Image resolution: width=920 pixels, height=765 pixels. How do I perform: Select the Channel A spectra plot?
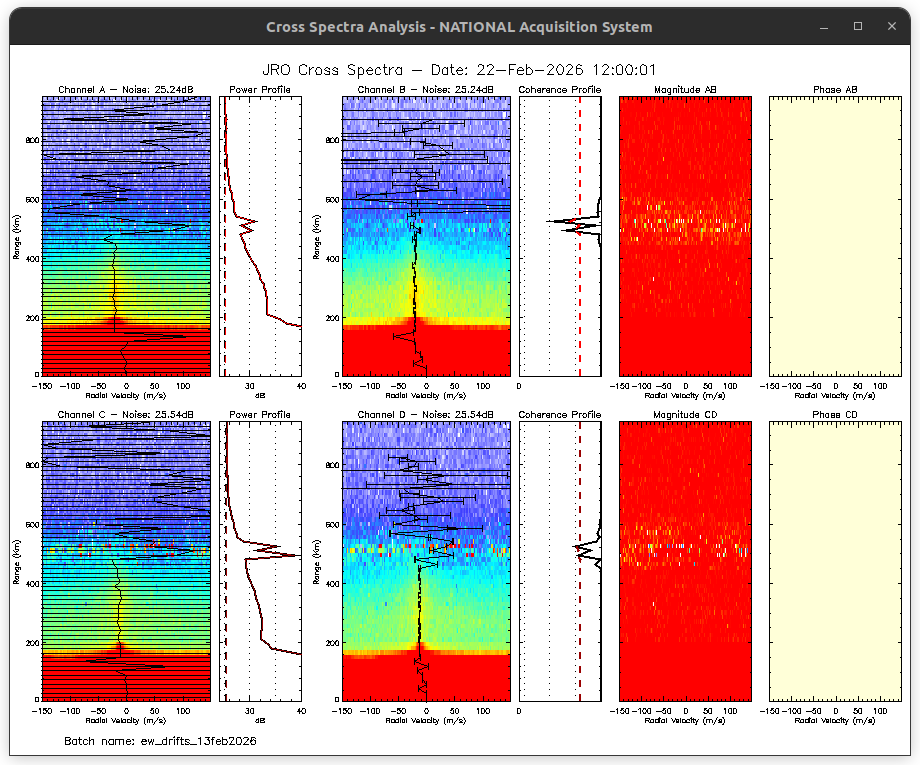click(126, 236)
